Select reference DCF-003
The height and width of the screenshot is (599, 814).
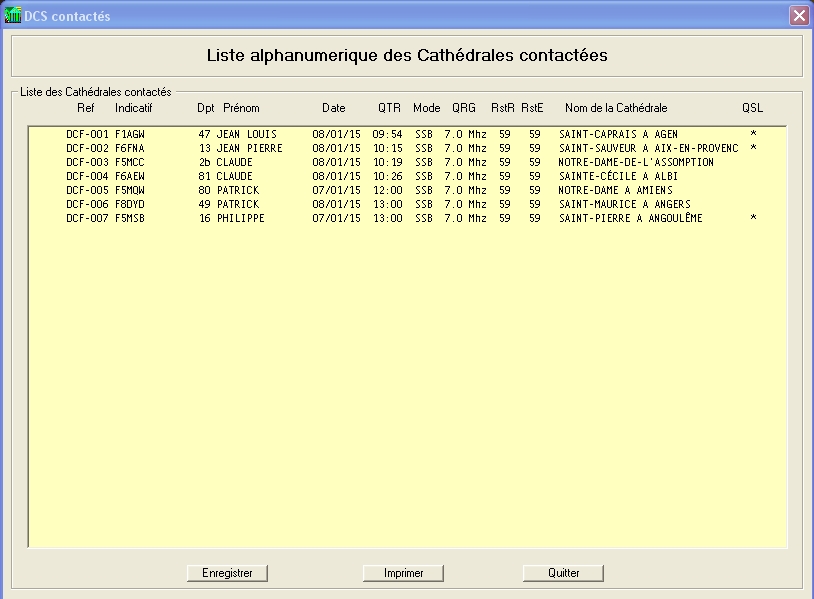87,162
